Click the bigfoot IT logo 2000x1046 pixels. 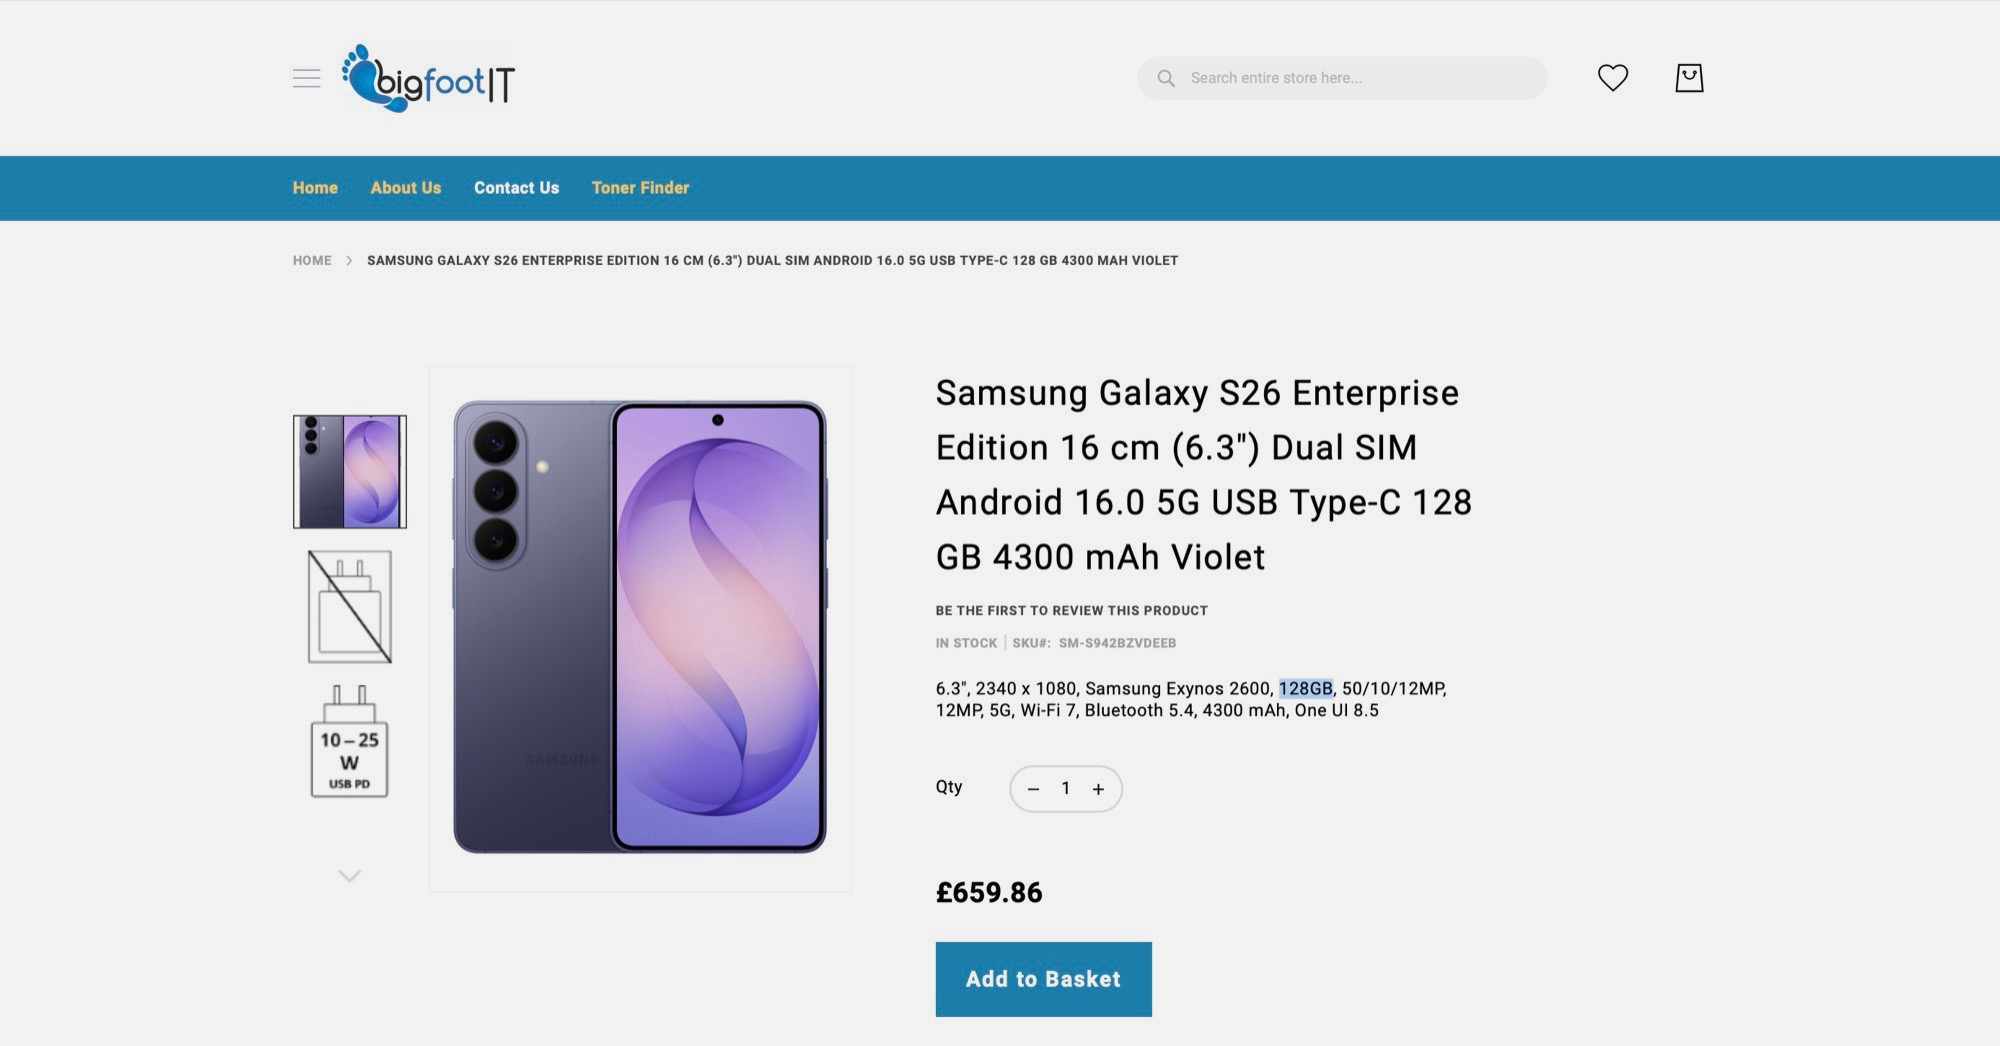point(429,79)
